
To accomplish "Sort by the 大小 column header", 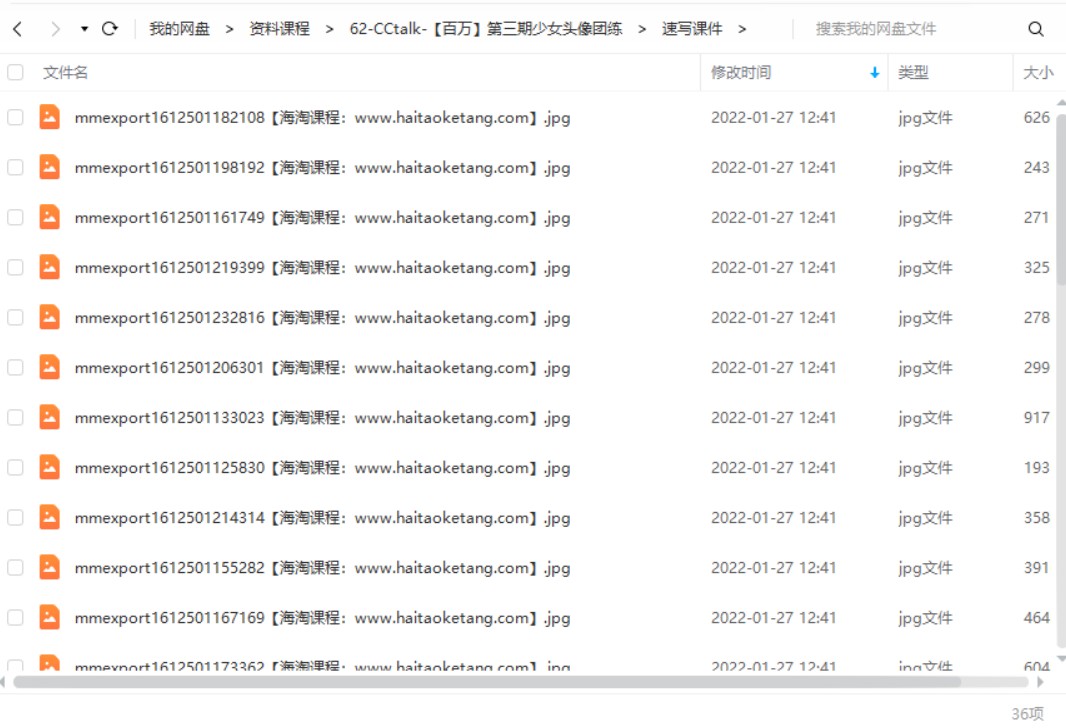I will [1038, 72].
